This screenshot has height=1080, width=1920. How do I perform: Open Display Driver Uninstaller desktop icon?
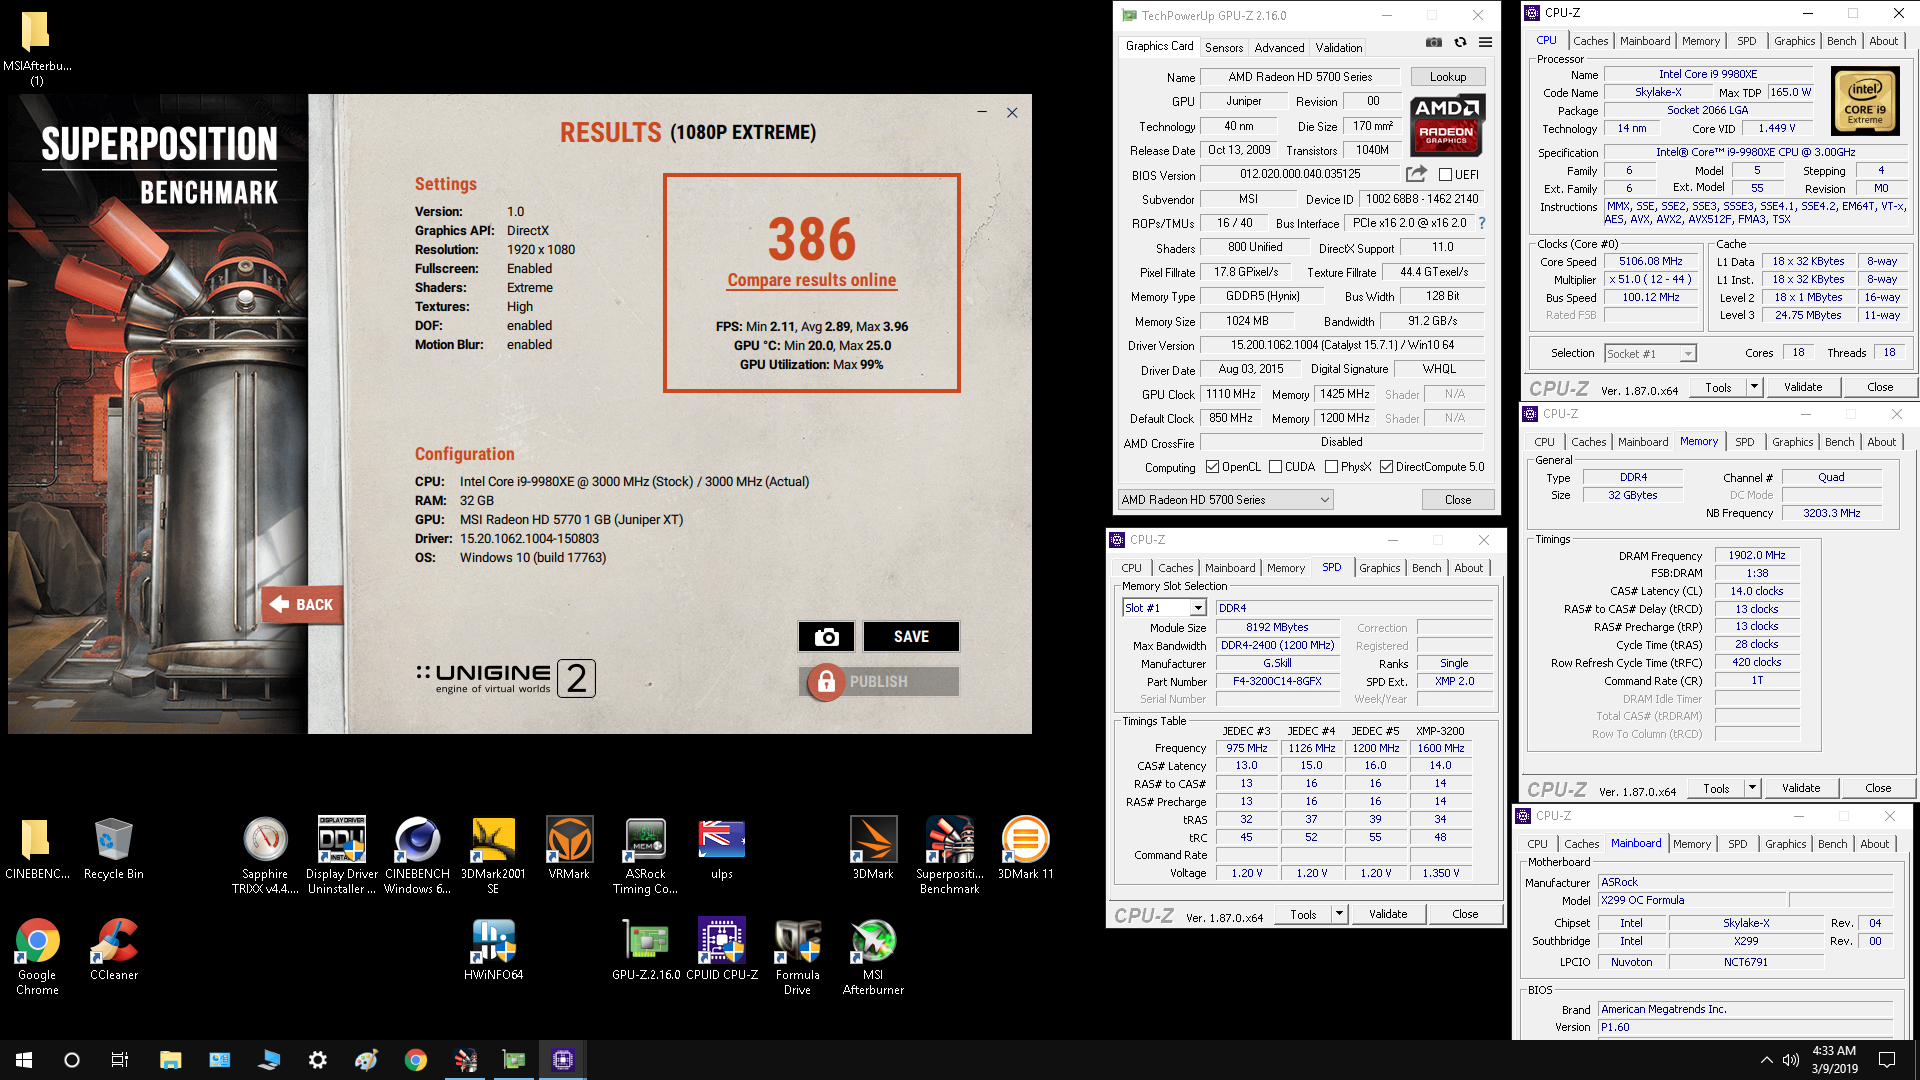point(342,856)
